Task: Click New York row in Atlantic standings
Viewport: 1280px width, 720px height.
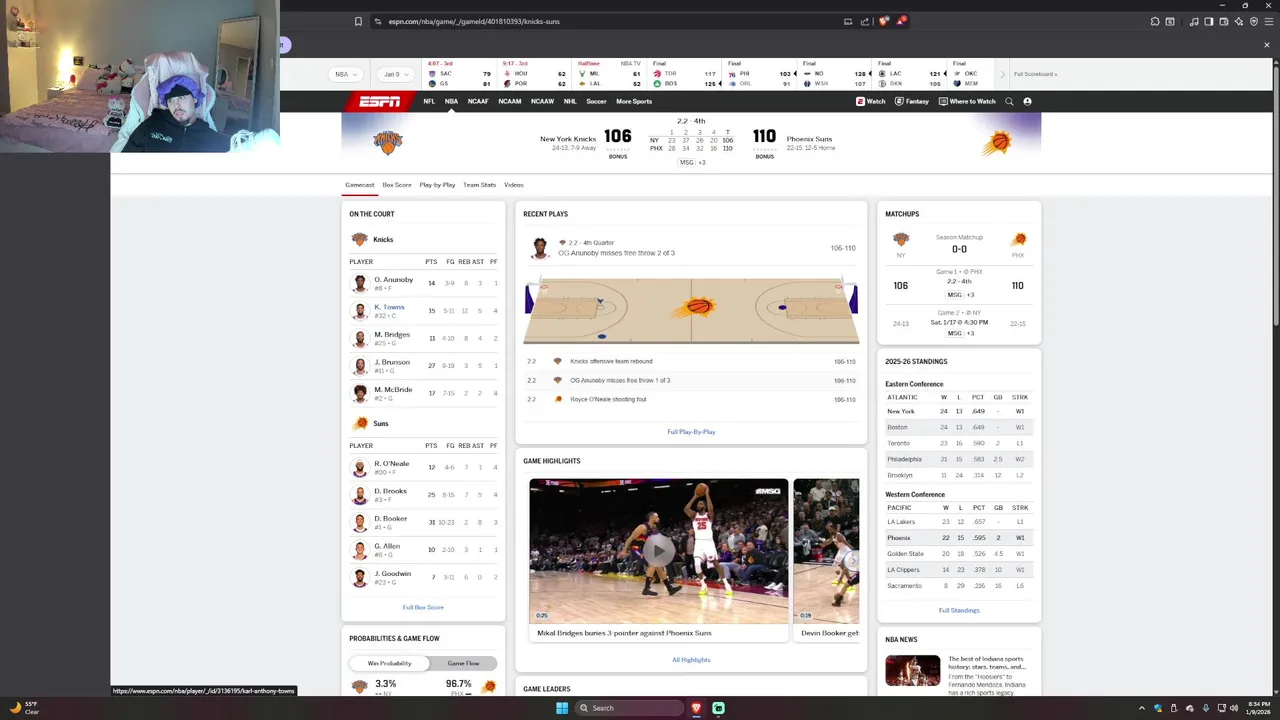Action: pyautogui.click(x=959, y=411)
